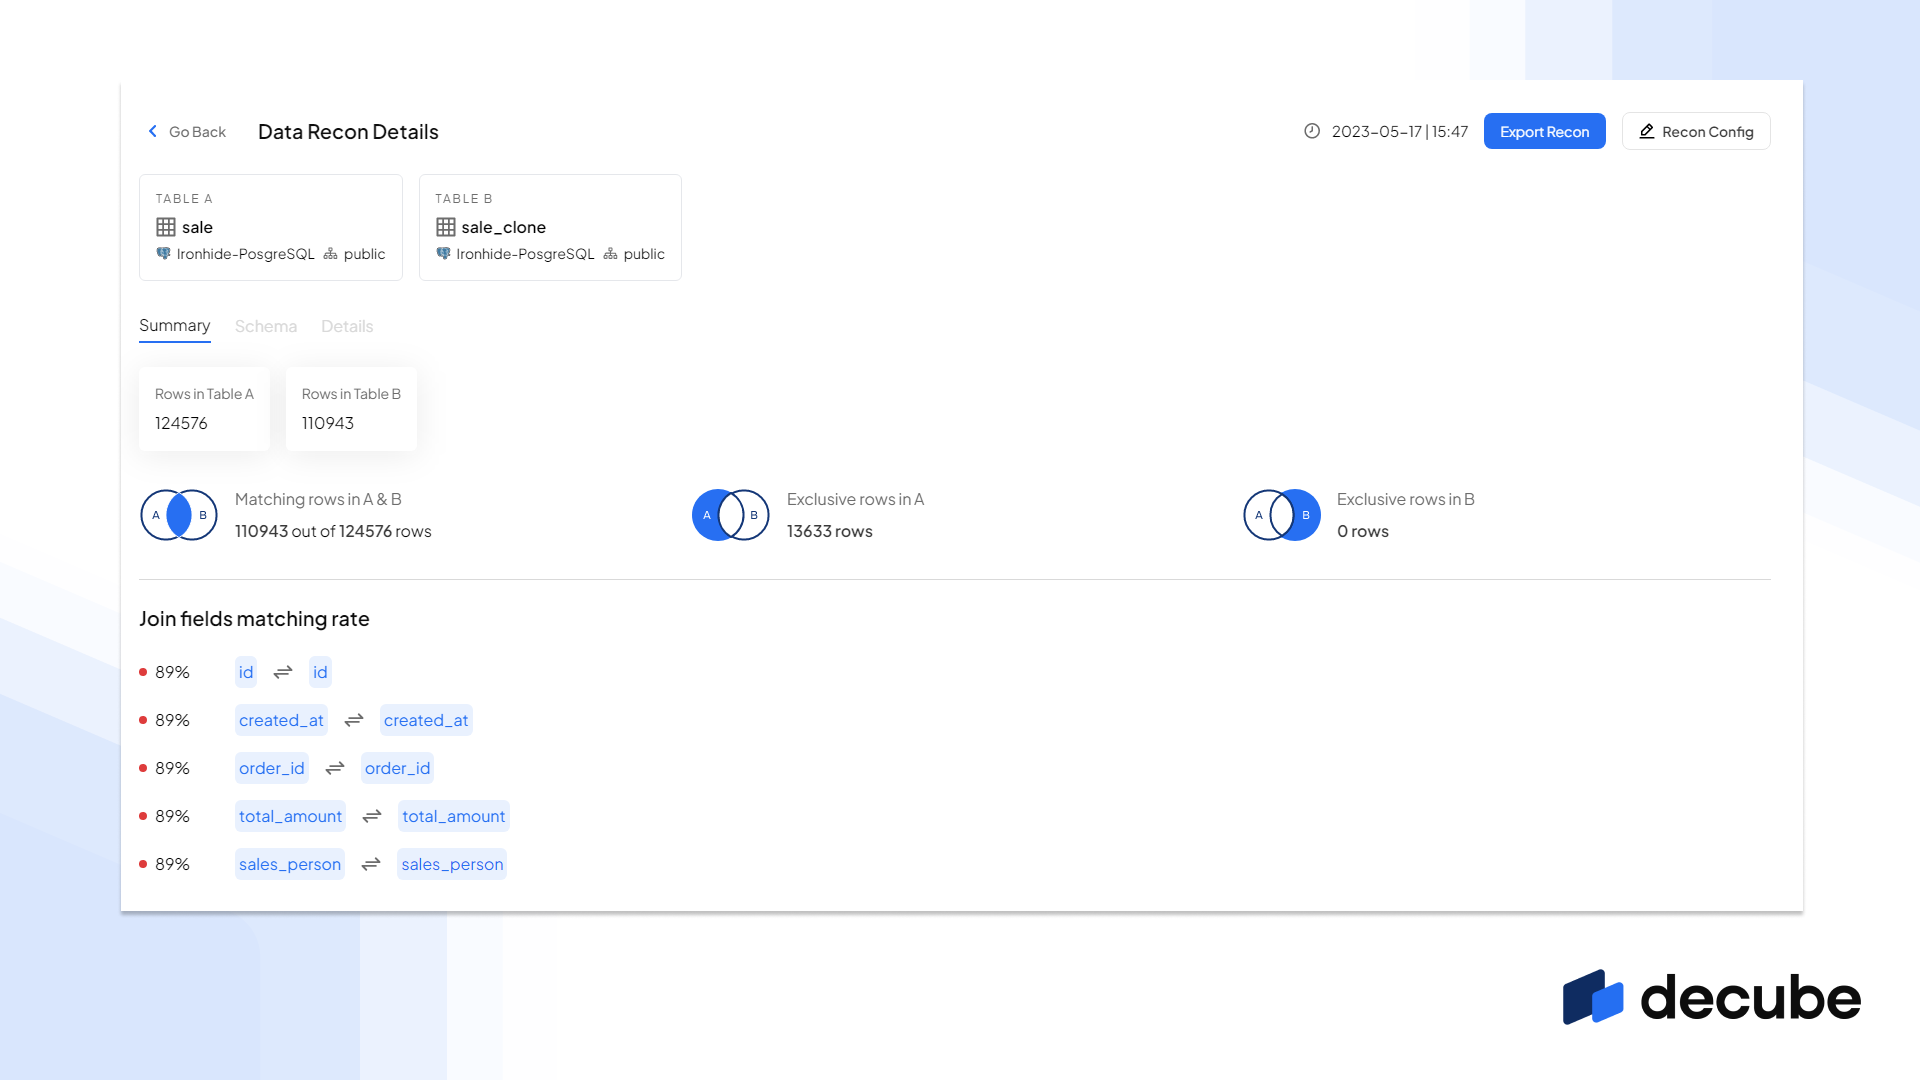Select the Table B sale_clone card
Screen dimensions: 1920x1080
(x=550, y=227)
